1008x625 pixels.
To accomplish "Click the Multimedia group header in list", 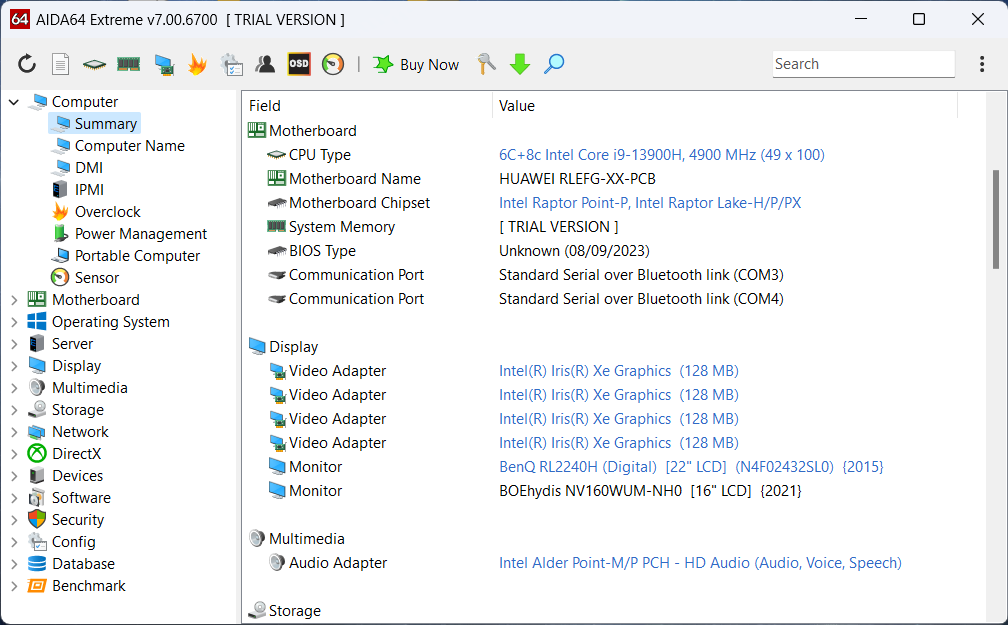I will (297, 539).
